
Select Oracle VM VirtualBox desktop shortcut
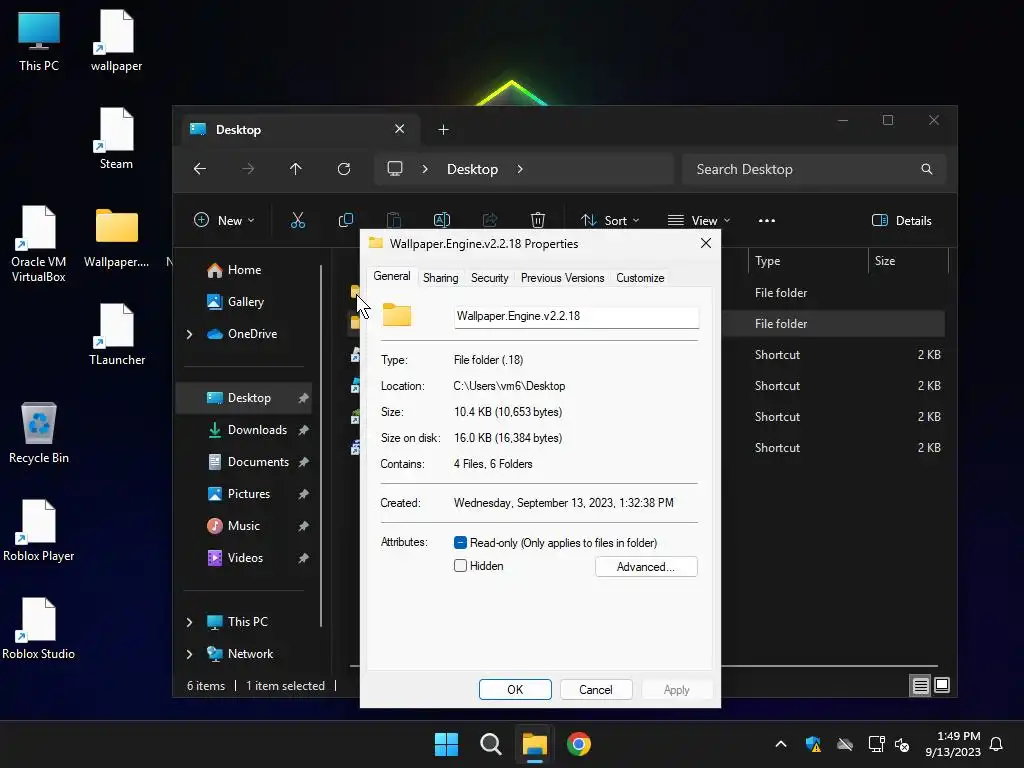point(39,244)
